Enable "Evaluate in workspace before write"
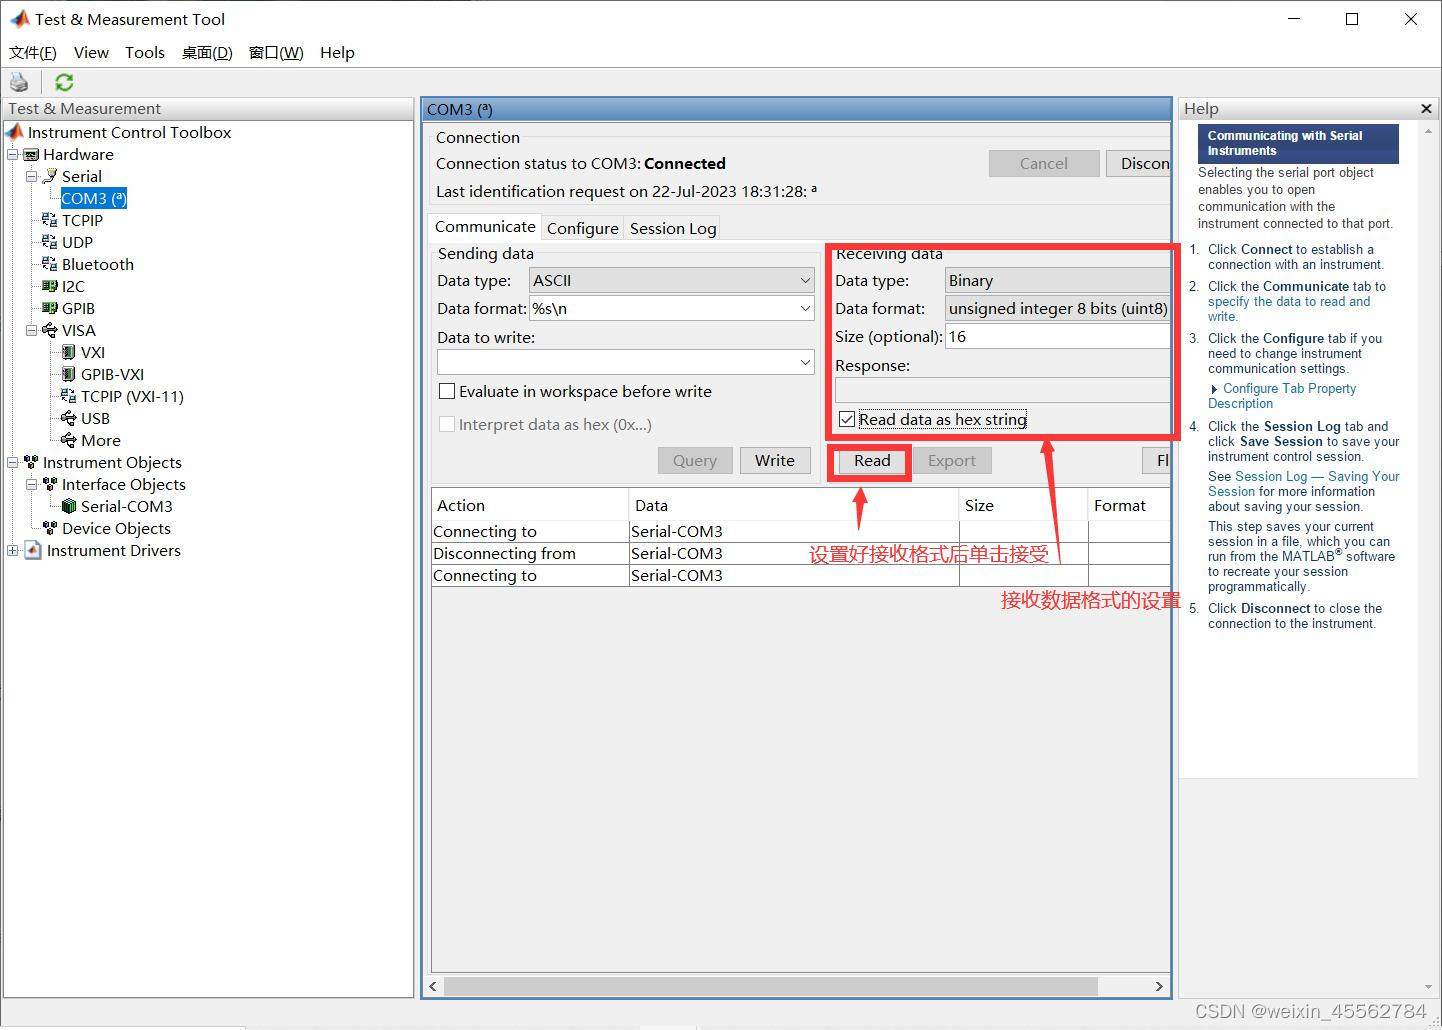1442x1030 pixels. coord(447,391)
